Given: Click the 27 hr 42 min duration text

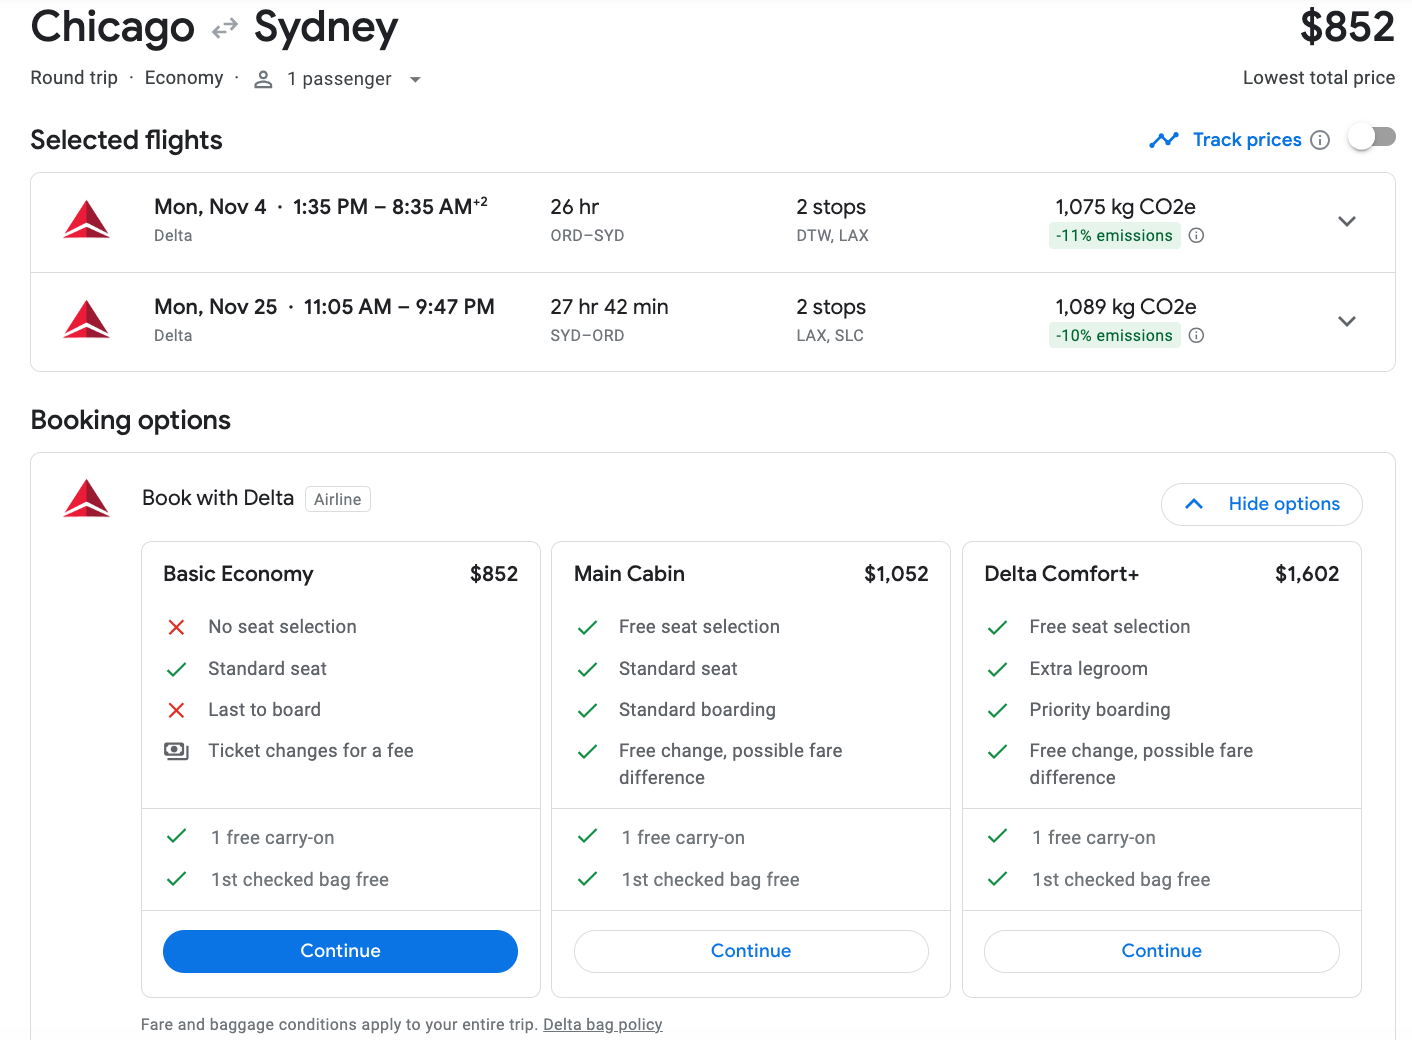Looking at the screenshot, I should [609, 307].
